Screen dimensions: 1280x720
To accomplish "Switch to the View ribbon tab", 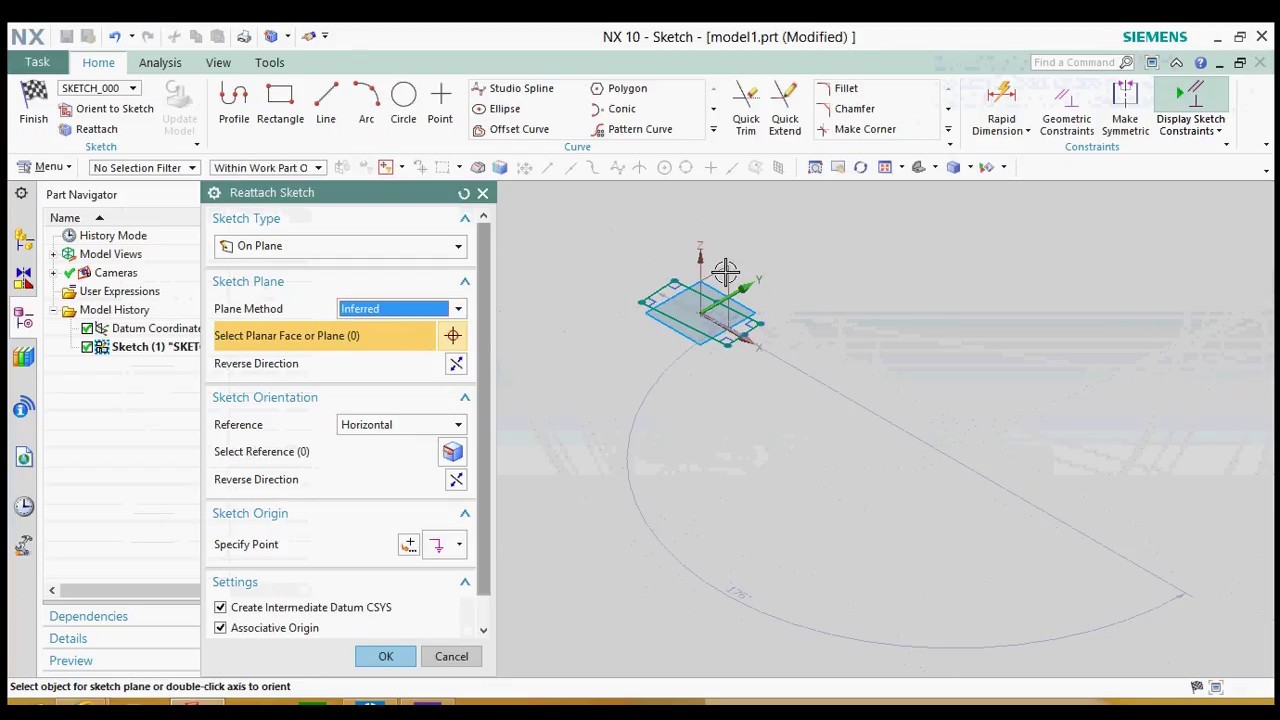I will coord(218,63).
